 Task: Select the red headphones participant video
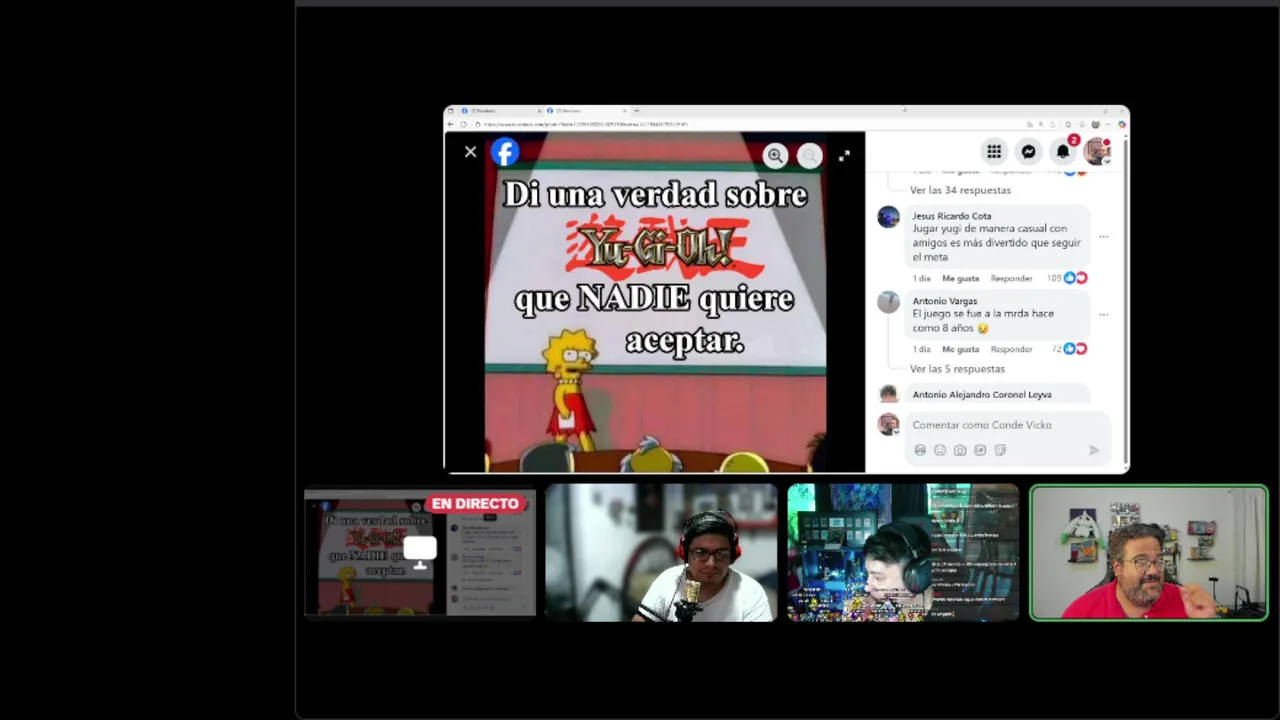click(661, 553)
